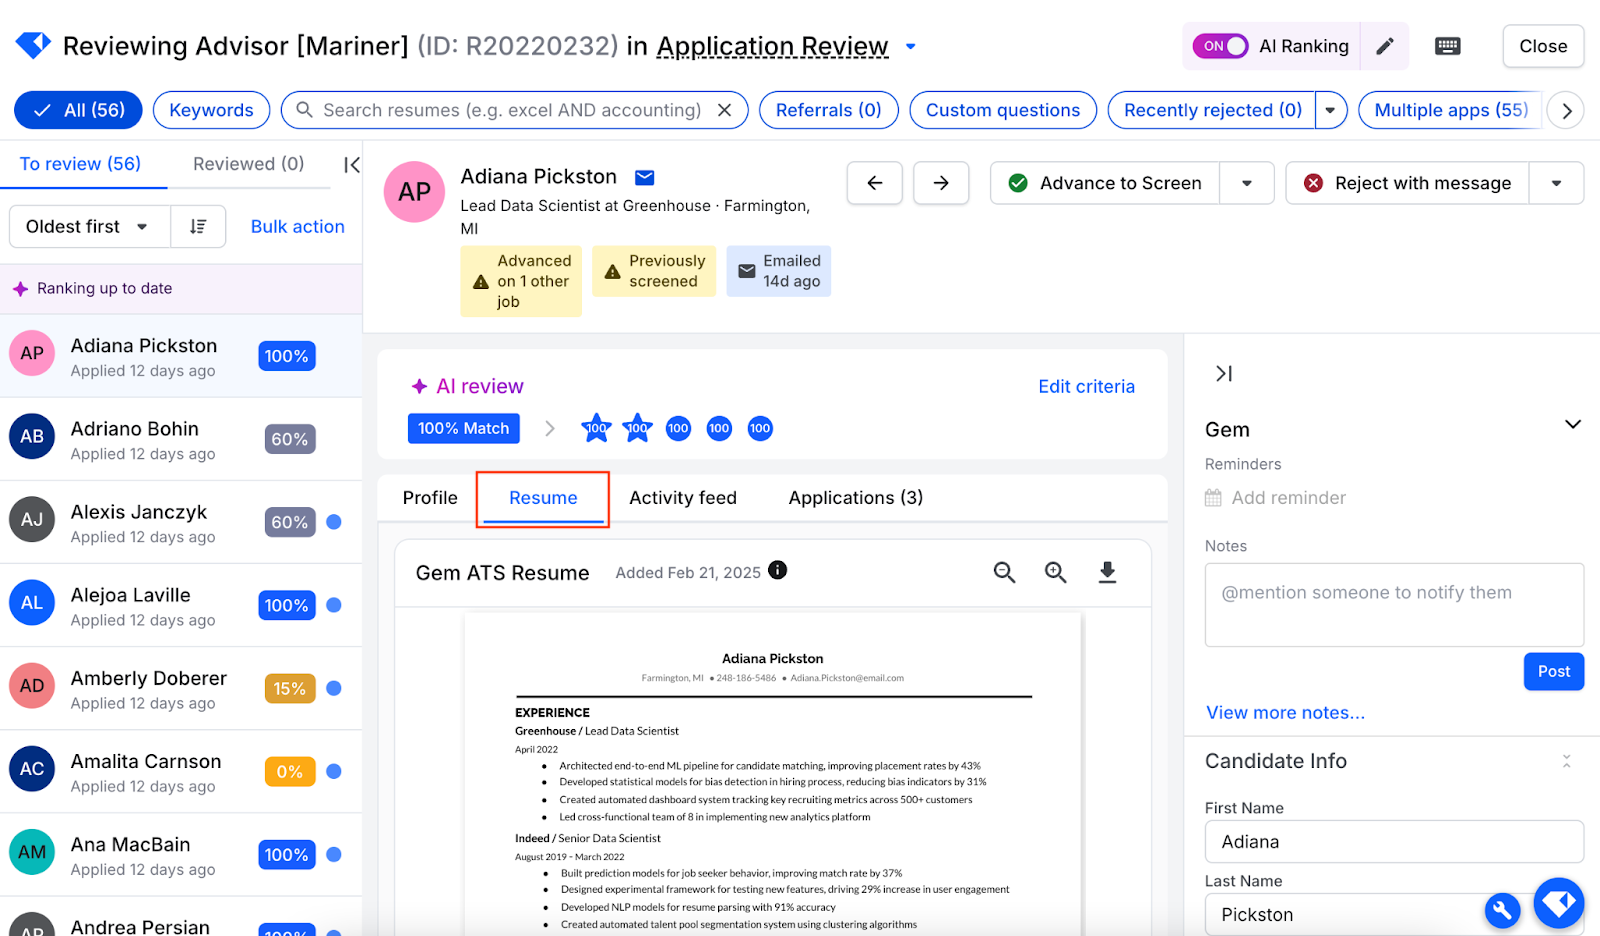Open the Activity feed tab
1600x936 pixels.
point(683,498)
